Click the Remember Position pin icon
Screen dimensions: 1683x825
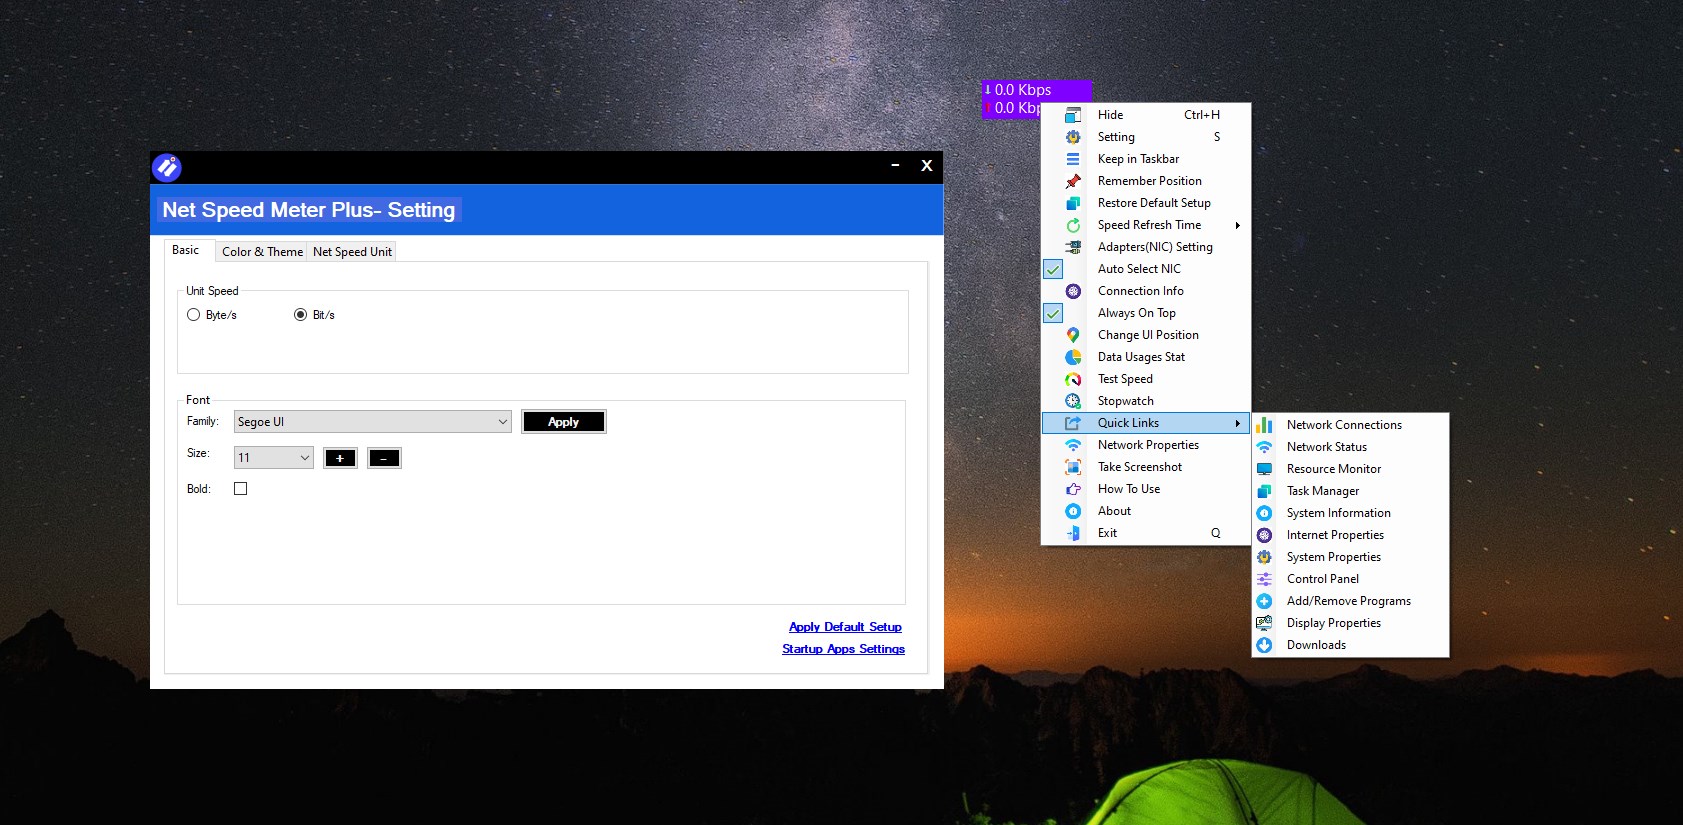1073,181
